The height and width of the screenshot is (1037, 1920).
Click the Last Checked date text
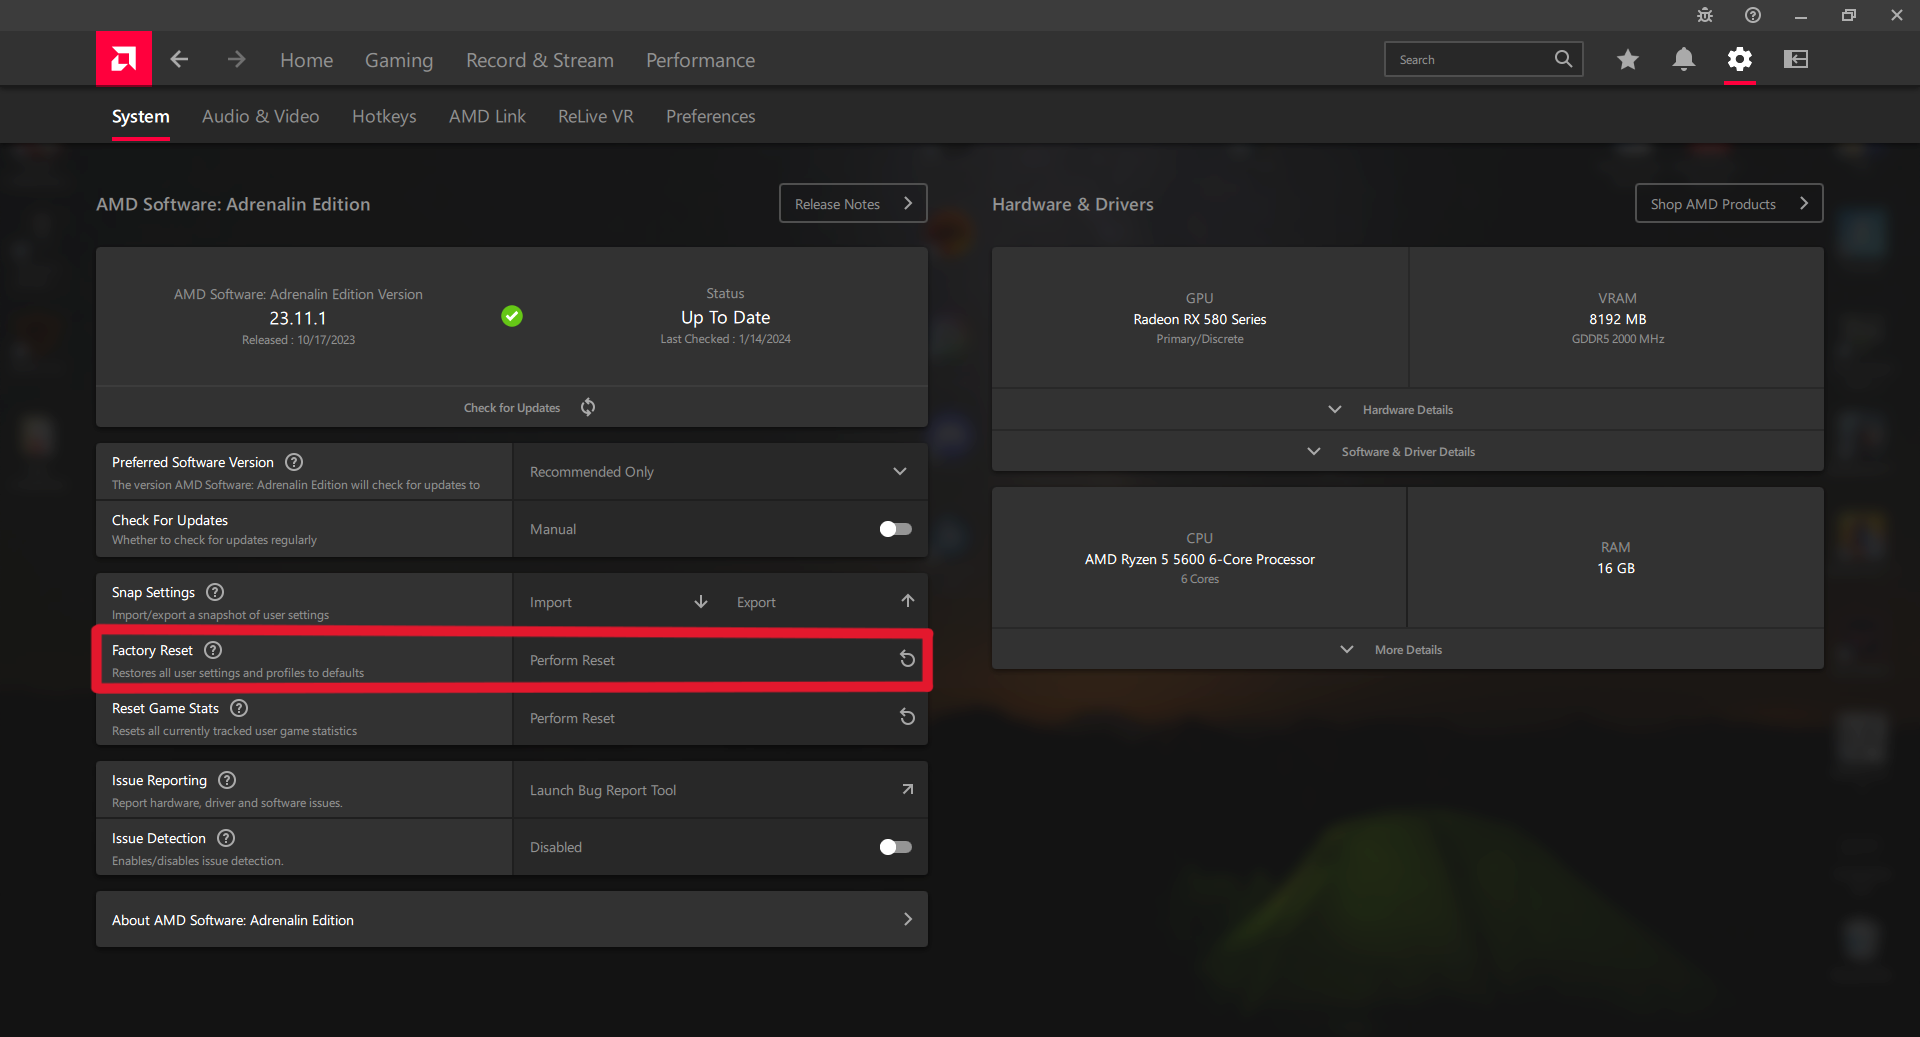(x=726, y=339)
